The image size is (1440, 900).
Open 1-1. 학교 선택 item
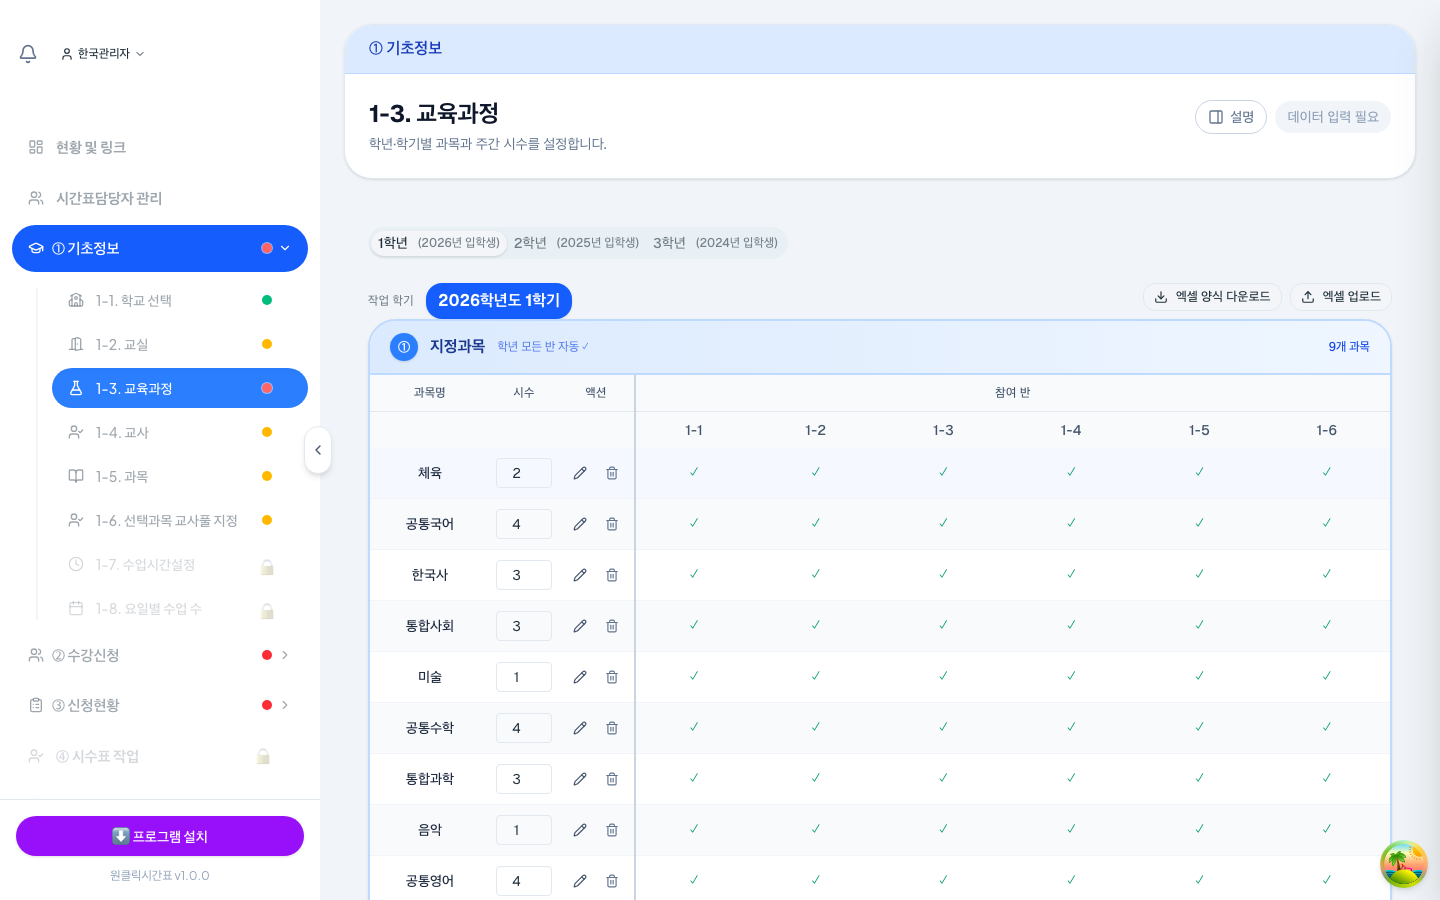180,300
